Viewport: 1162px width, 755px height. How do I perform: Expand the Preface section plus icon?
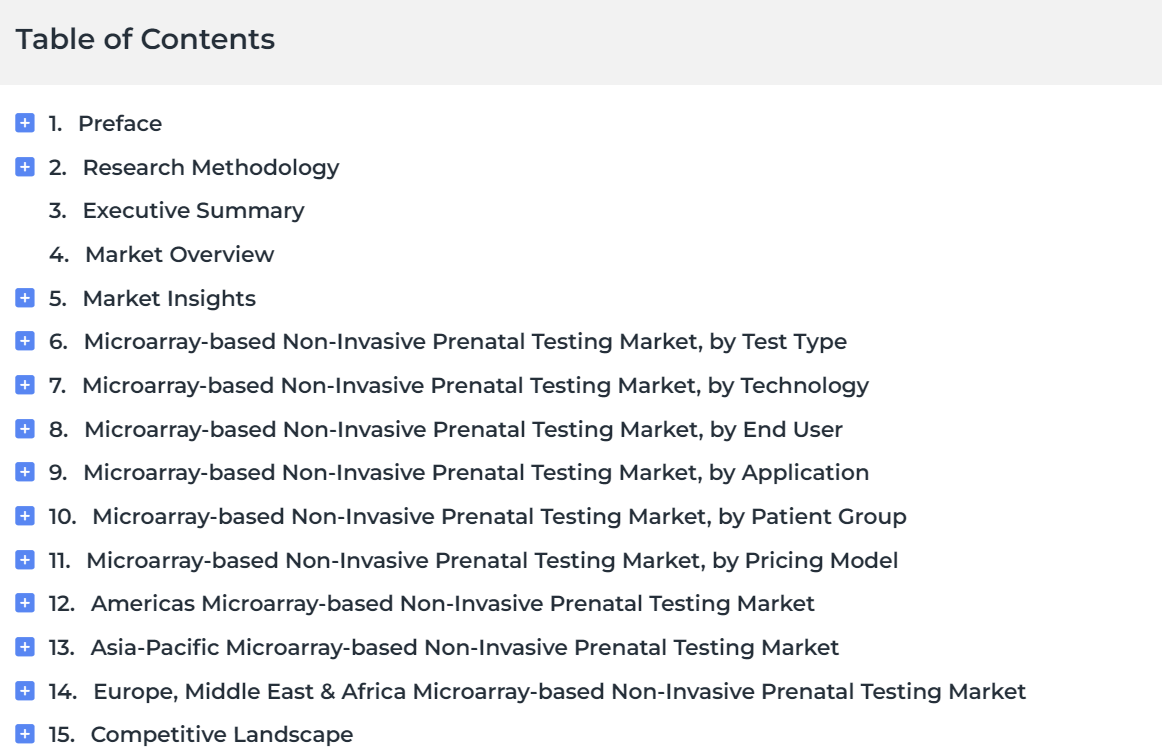[24, 123]
